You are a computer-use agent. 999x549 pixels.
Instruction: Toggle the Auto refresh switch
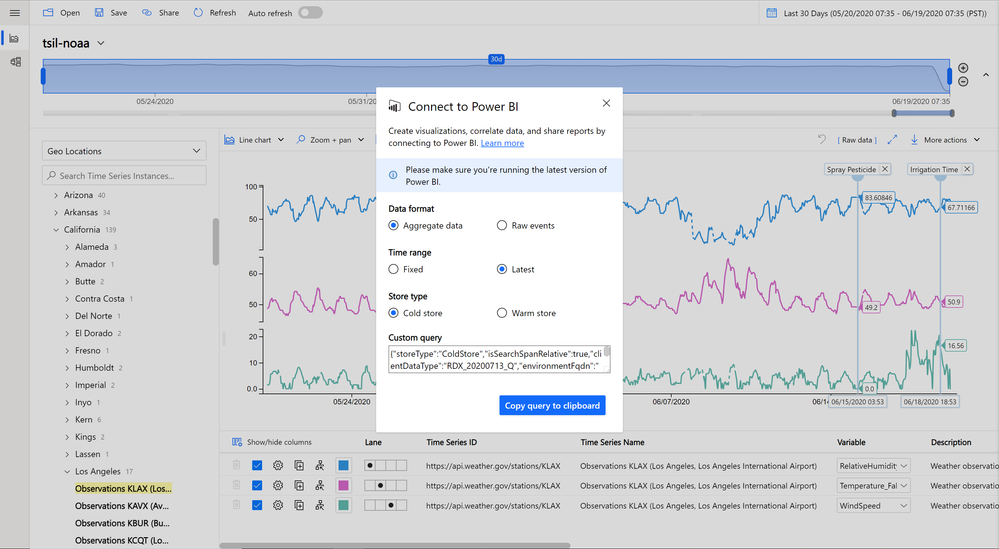pos(310,13)
